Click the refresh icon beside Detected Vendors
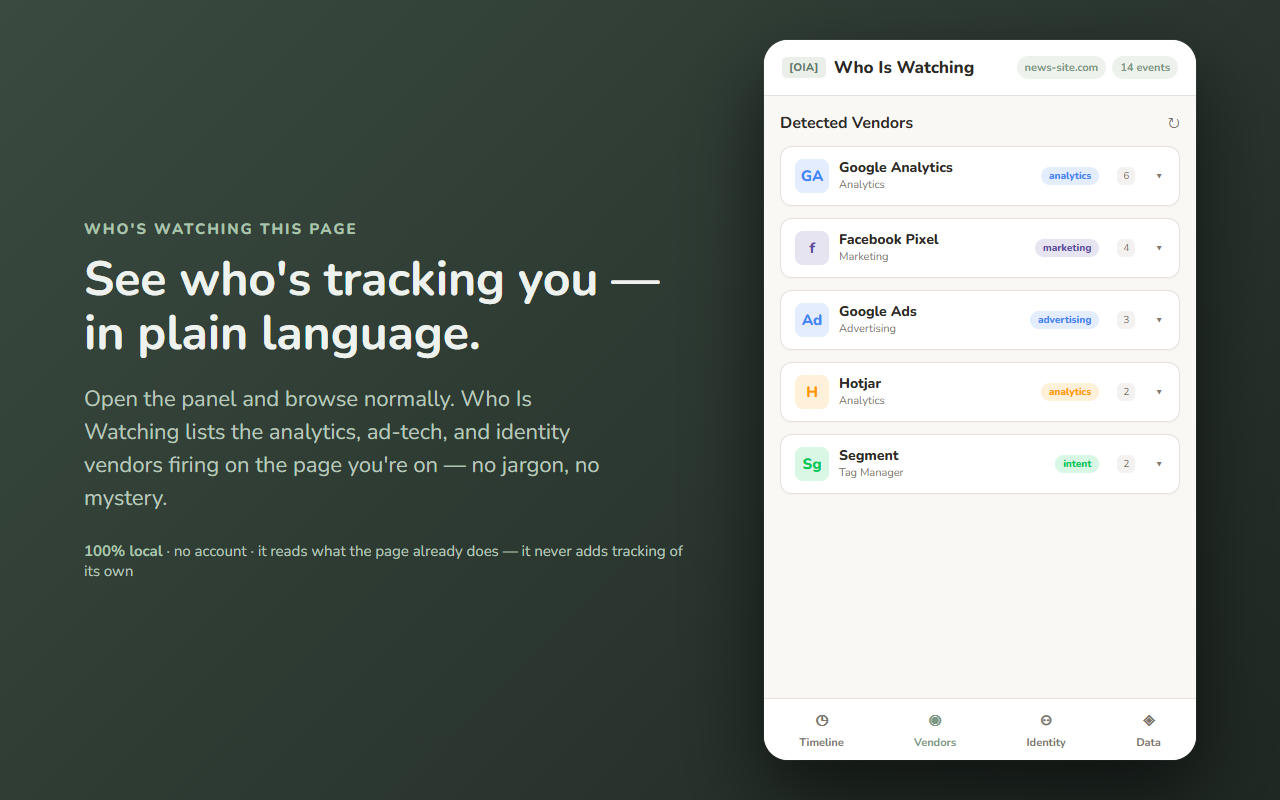 [1173, 123]
